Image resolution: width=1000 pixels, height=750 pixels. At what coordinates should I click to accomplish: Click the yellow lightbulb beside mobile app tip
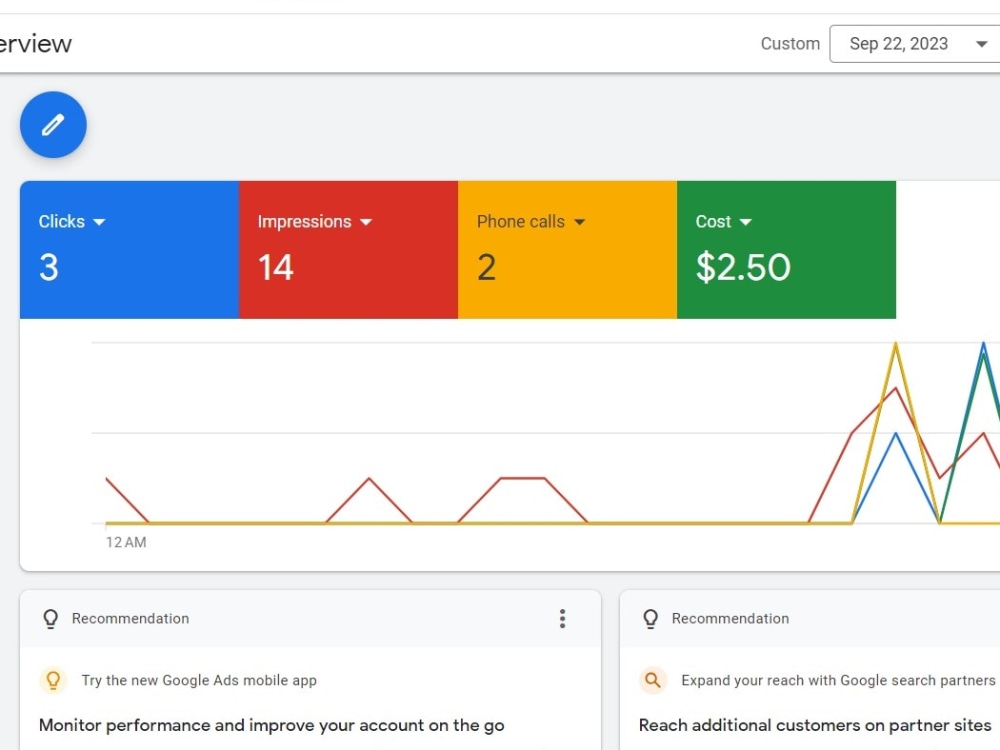[53, 680]
